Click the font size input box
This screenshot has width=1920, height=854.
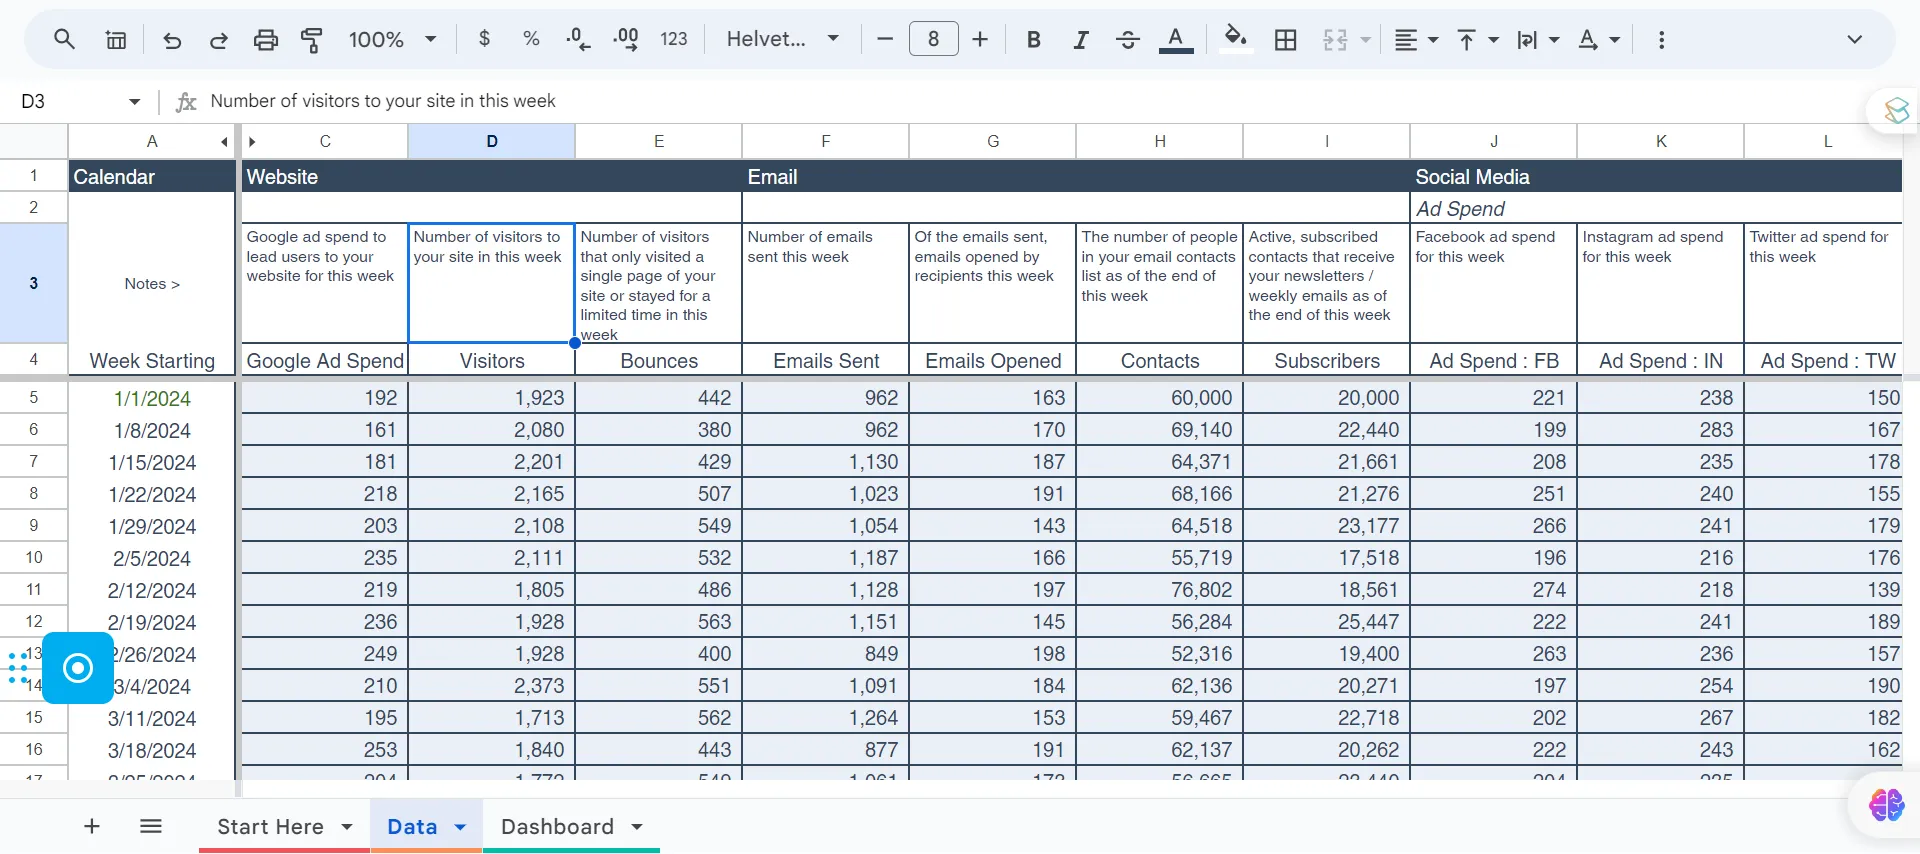[x=933, y=39]
